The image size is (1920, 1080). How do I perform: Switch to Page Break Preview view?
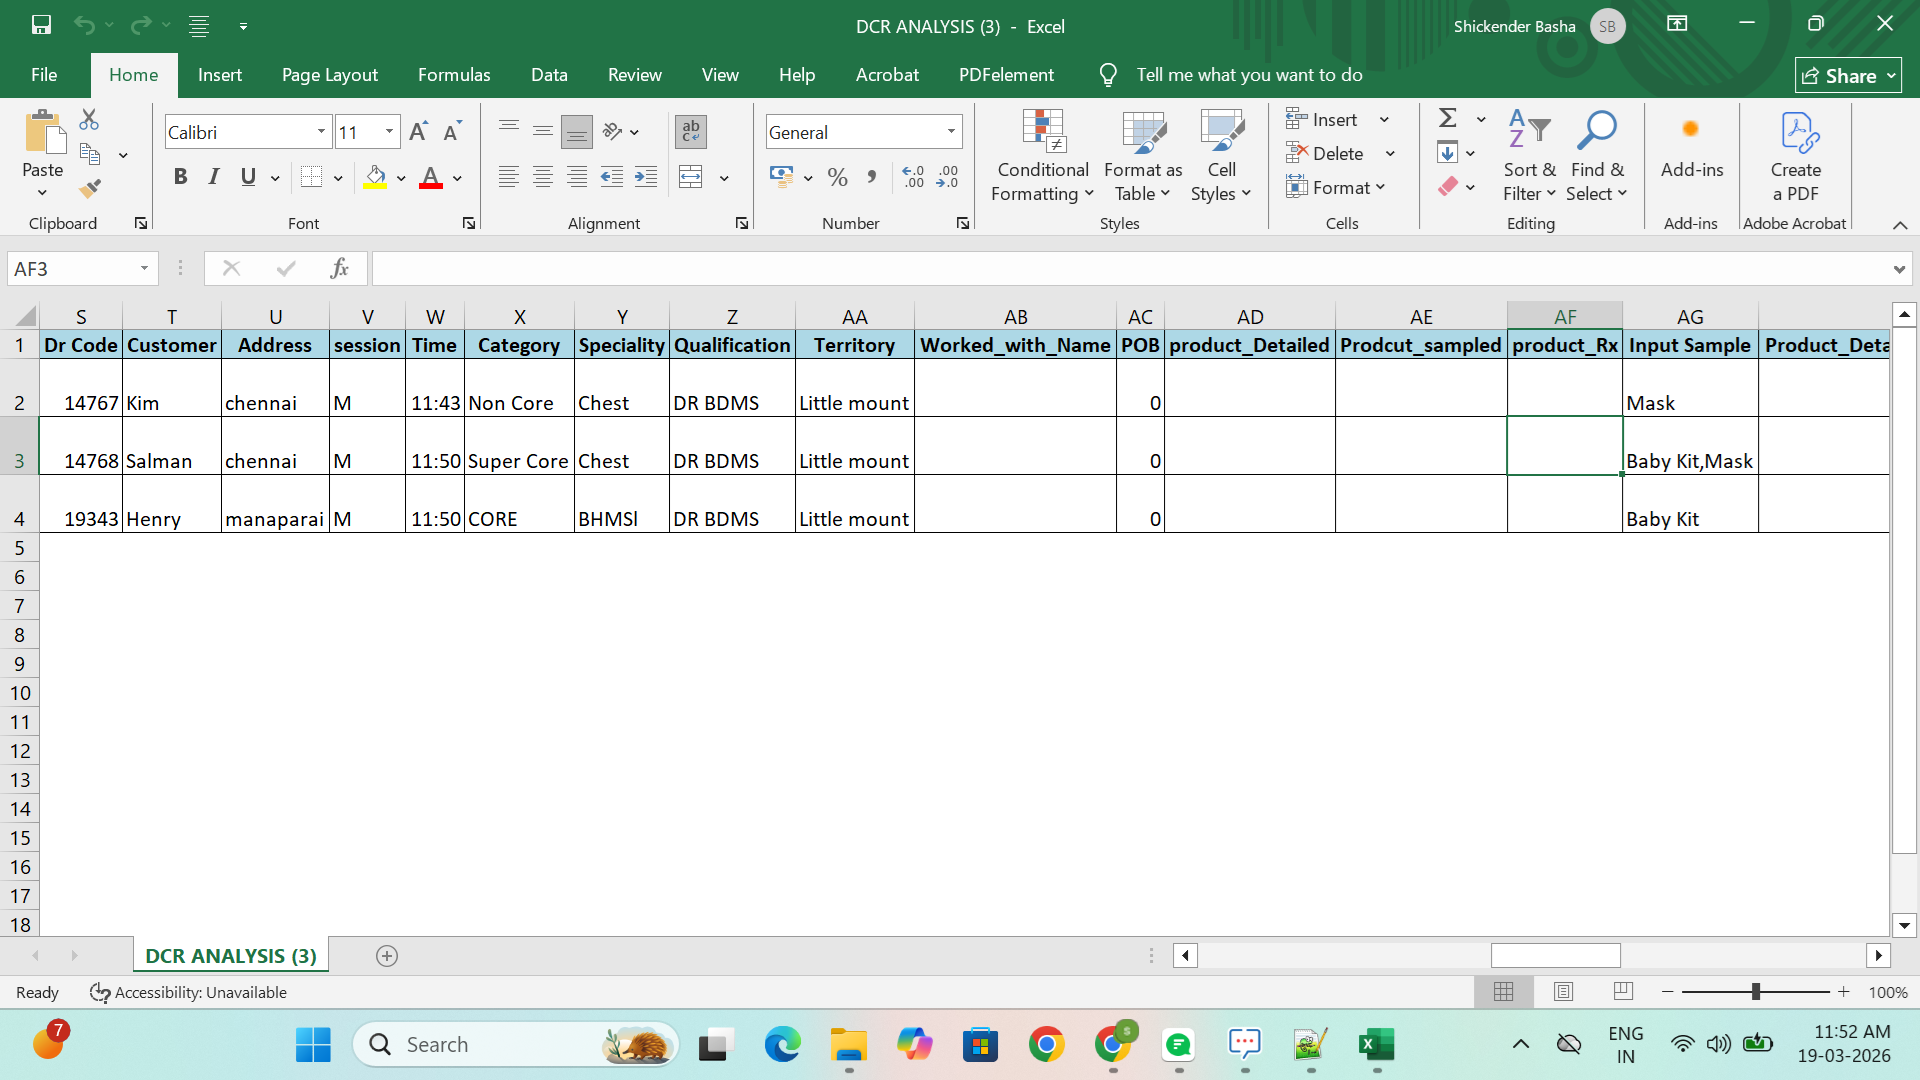click(1623, 991)
